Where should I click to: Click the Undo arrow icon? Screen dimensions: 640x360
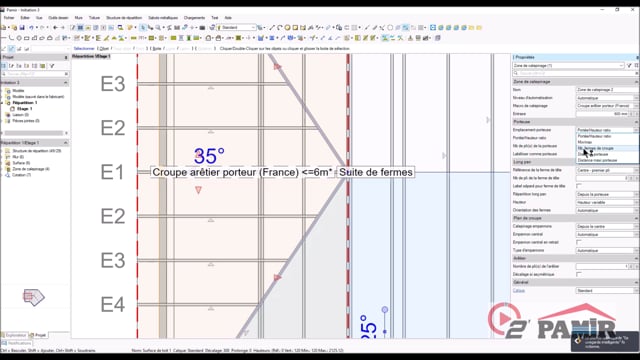click(31, 28)
